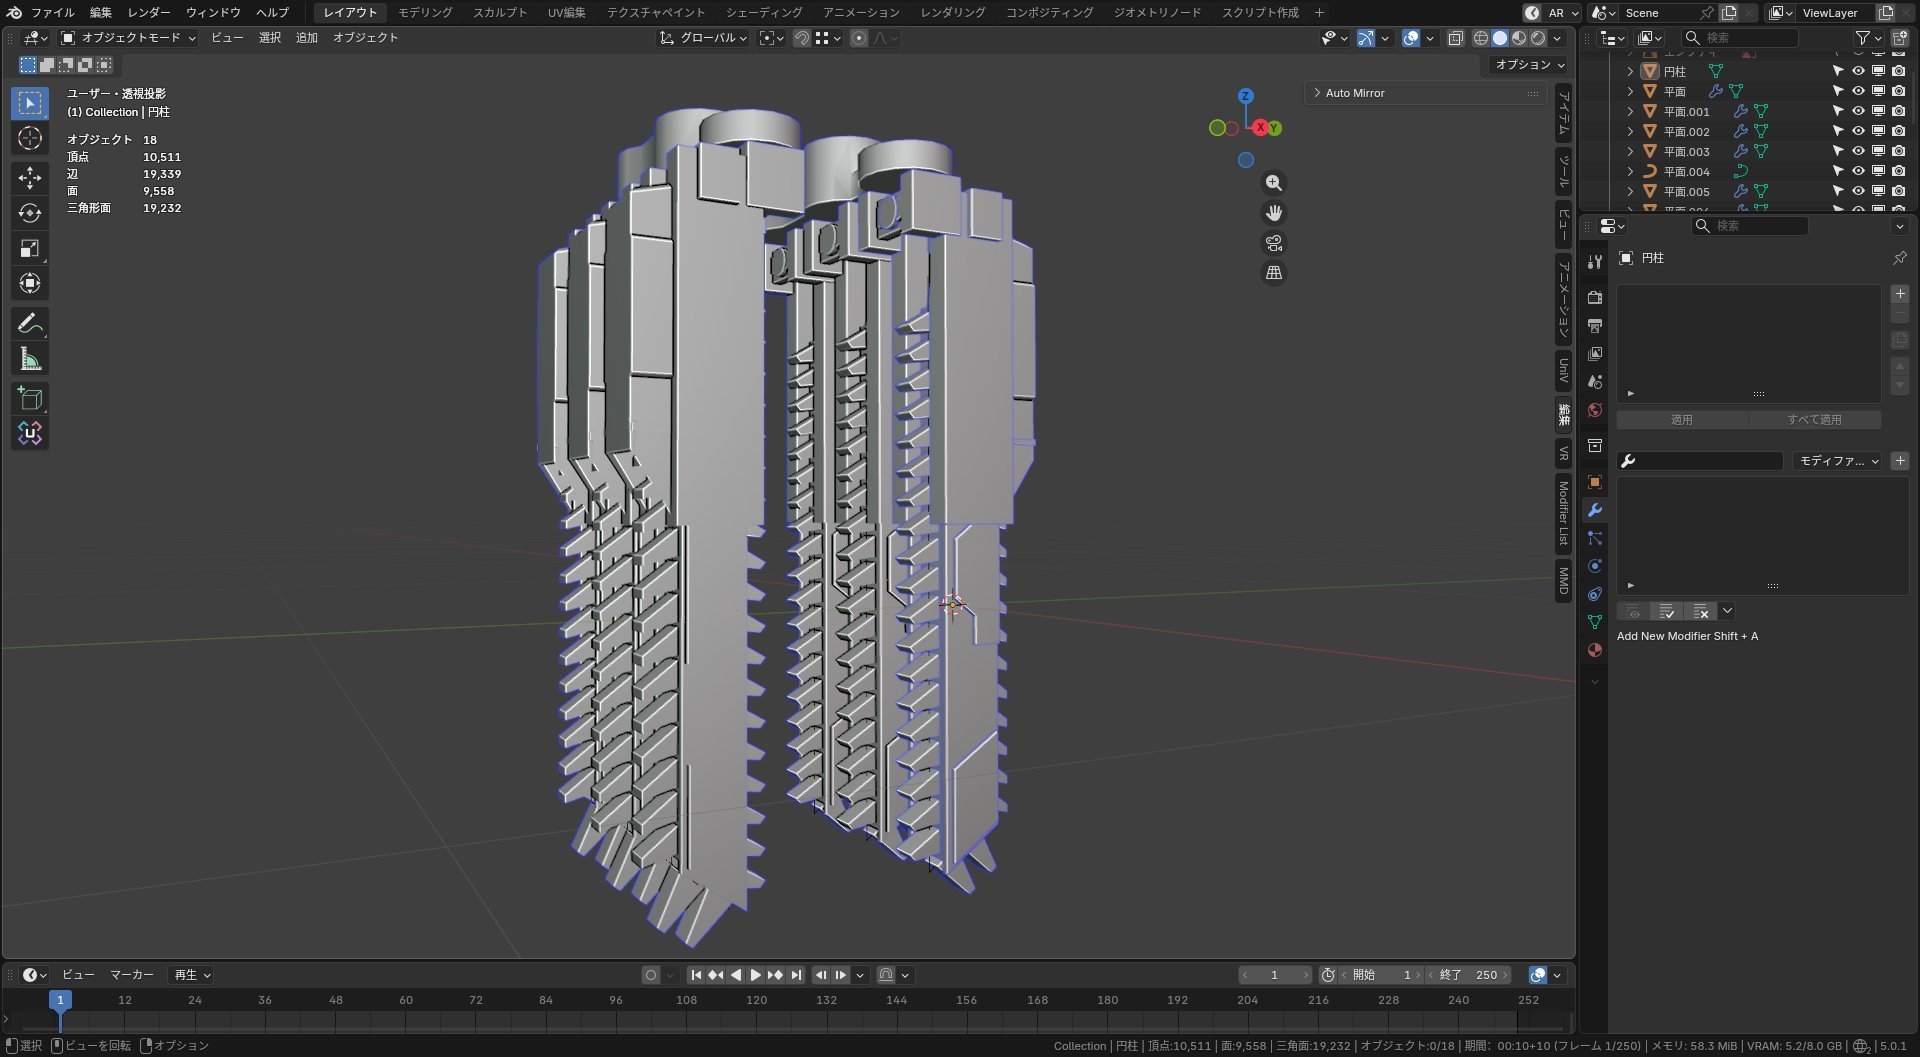Choose the Add Cube tool
Viewport: 1920px width, 1057px height.
pos(30,399)
